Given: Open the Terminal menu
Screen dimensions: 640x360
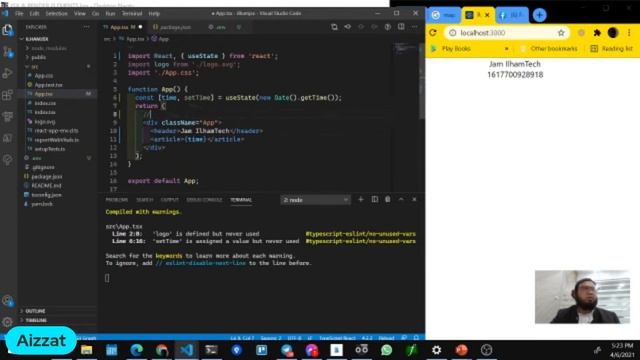Looking at the screenshot, I should 132,13.
